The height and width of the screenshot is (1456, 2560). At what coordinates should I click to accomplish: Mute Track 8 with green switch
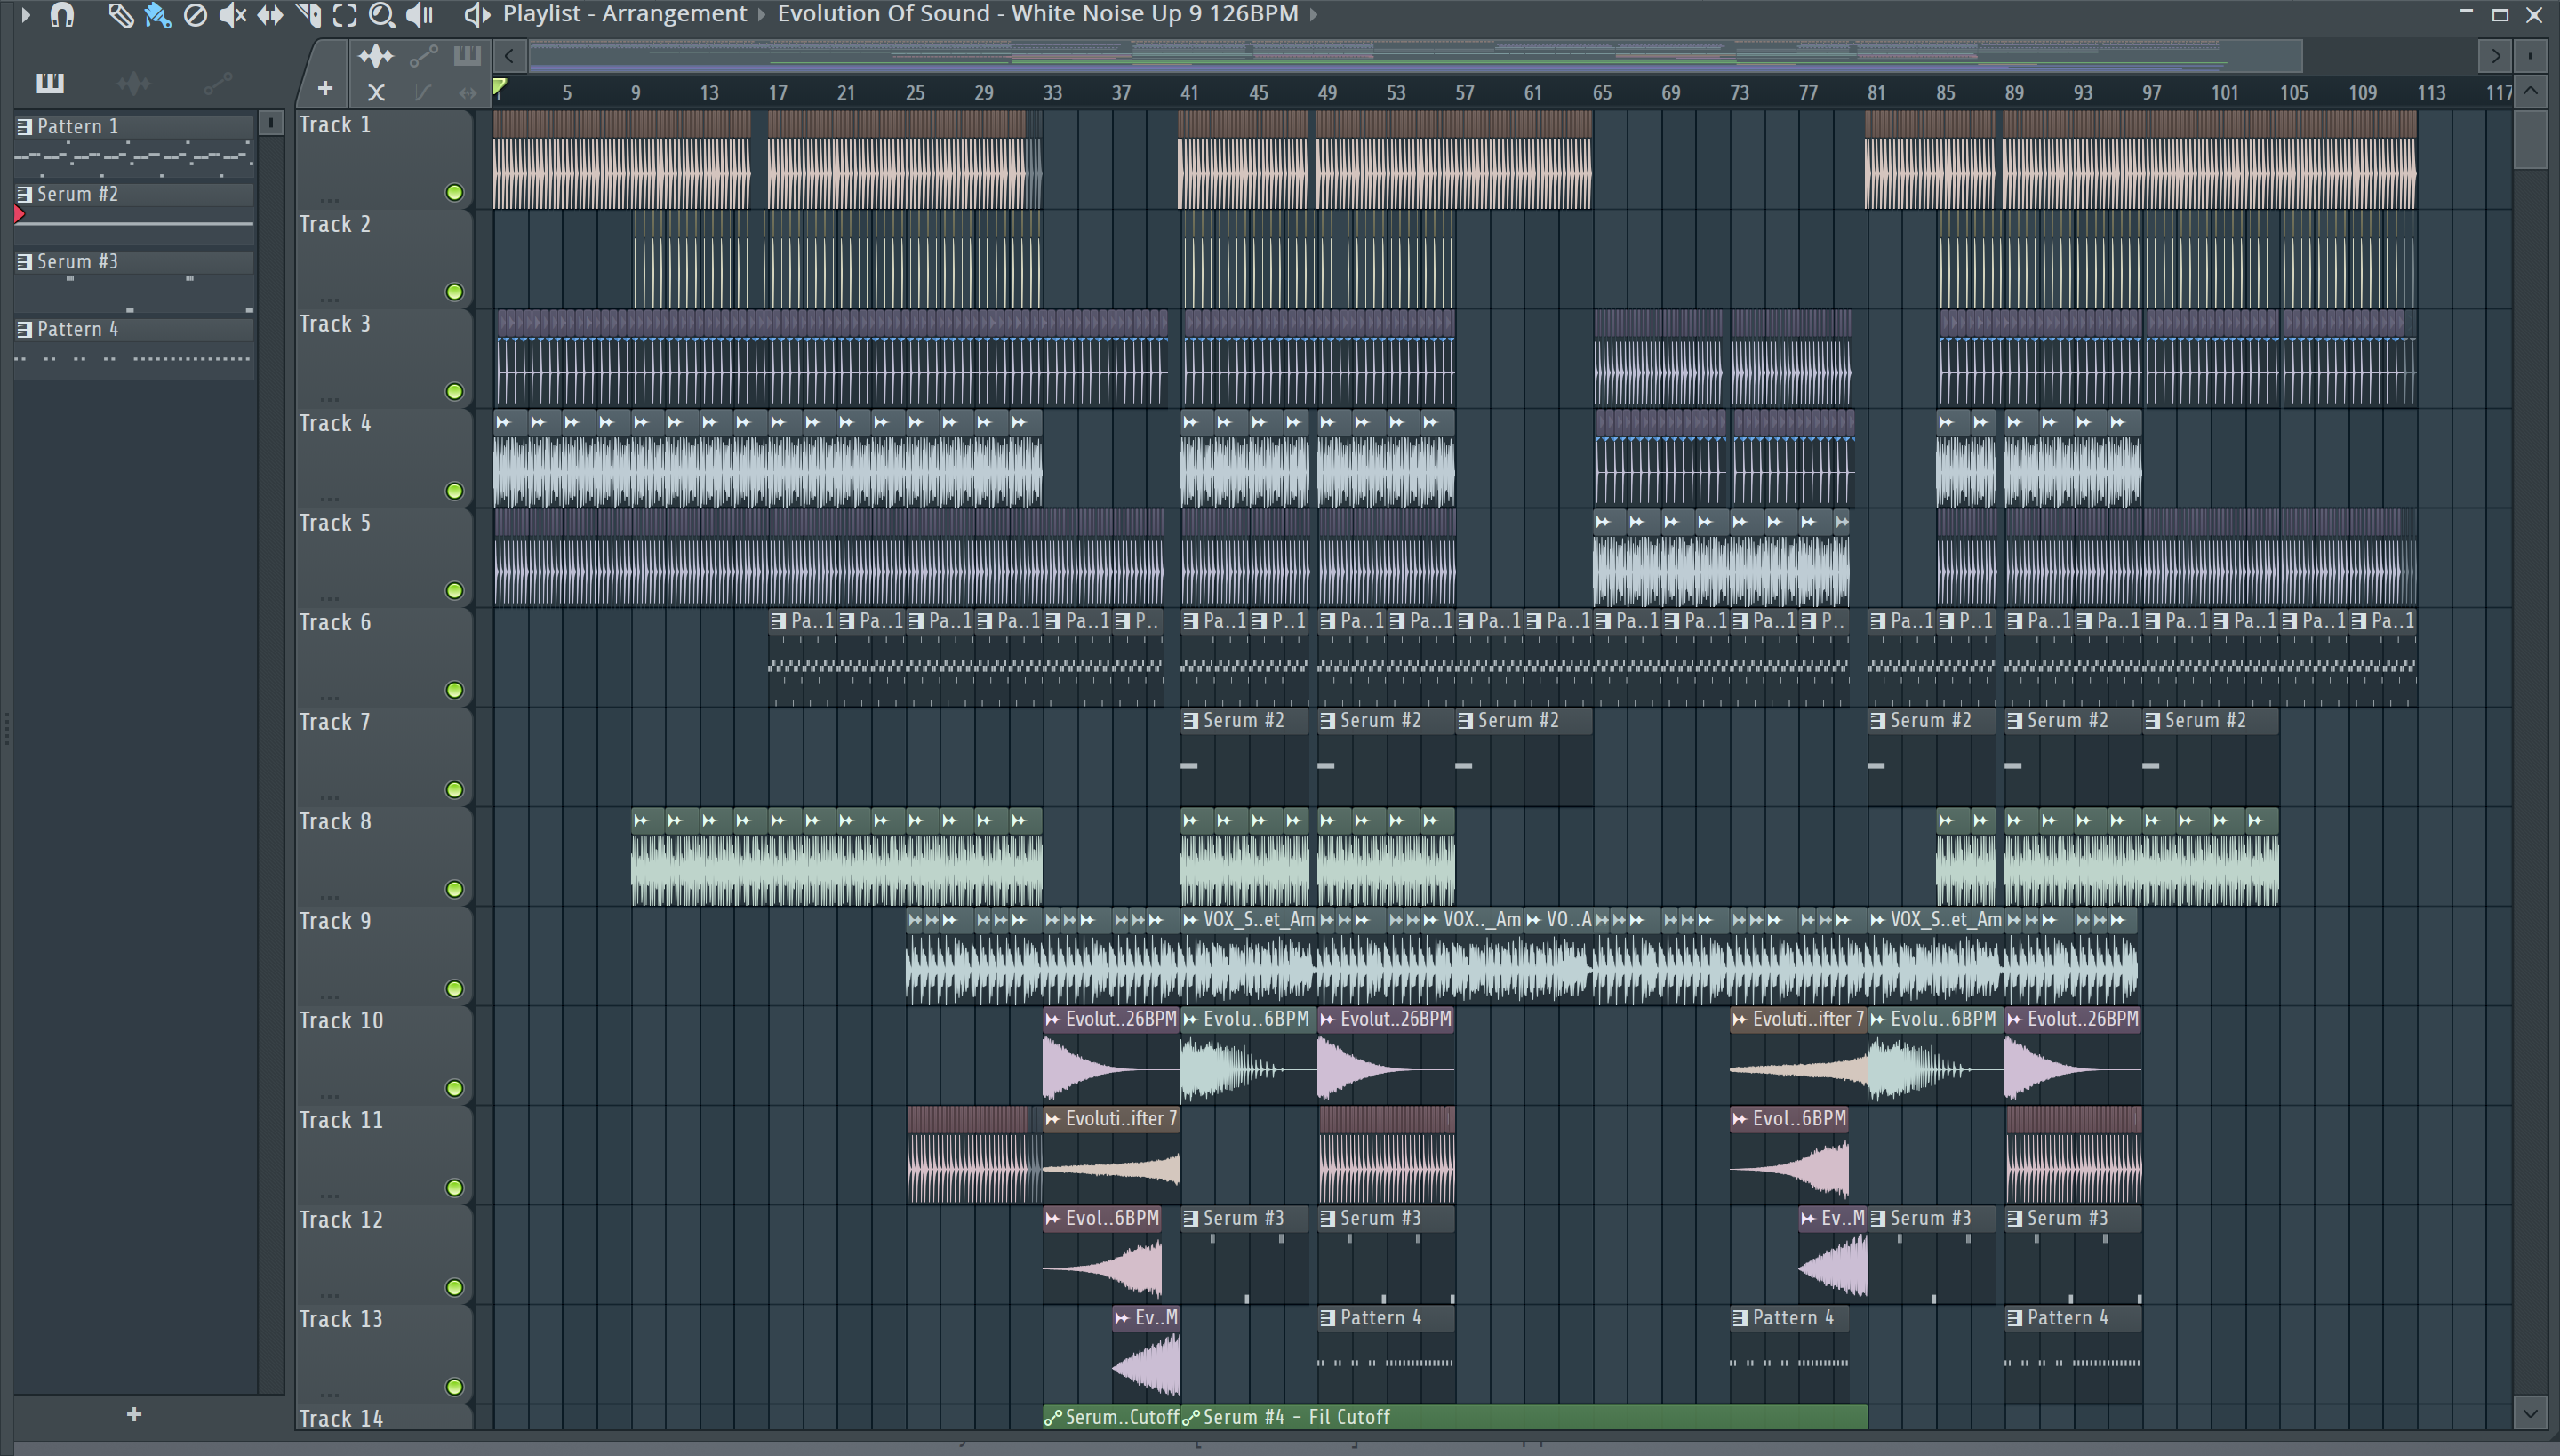[x=455, y=889]
